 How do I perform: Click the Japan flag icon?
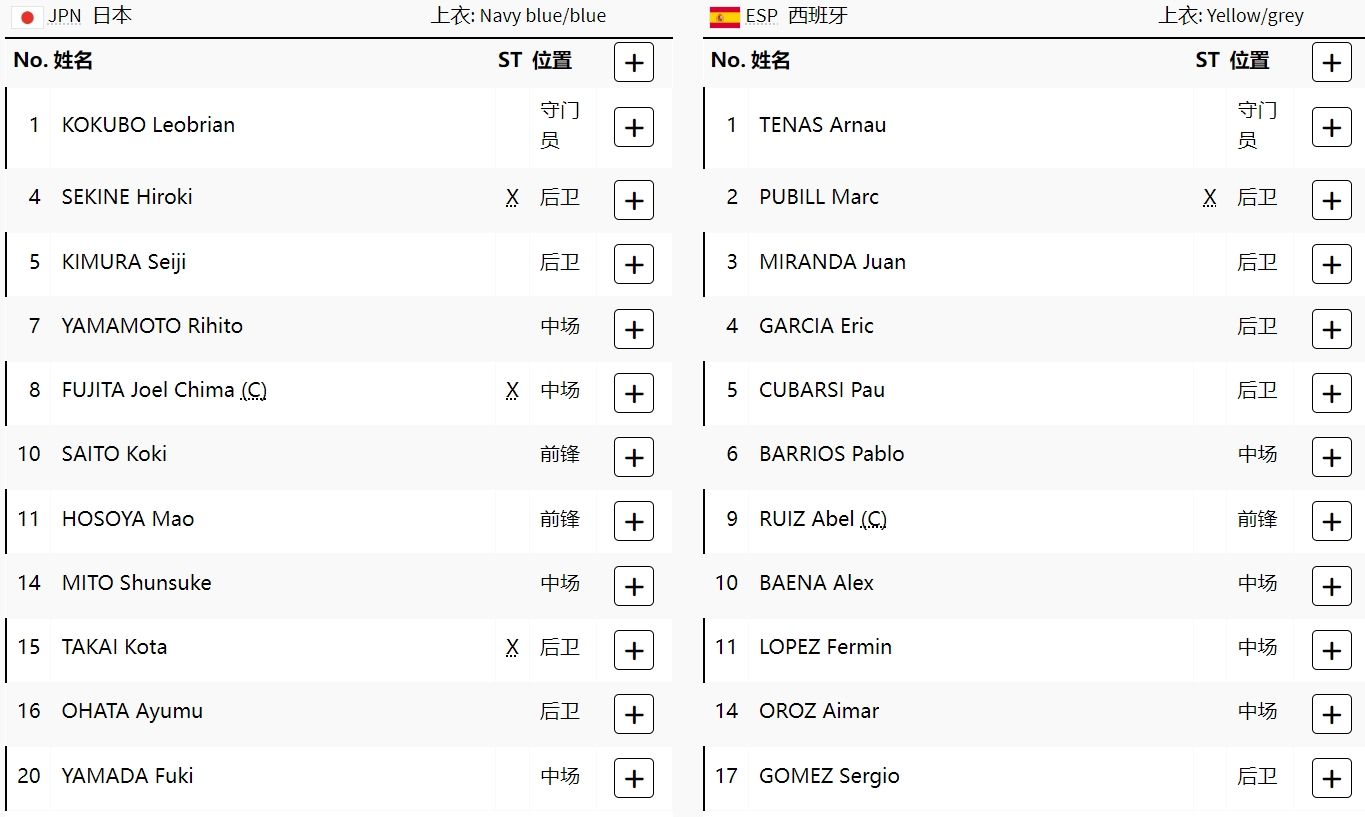[x=27, y=17]
